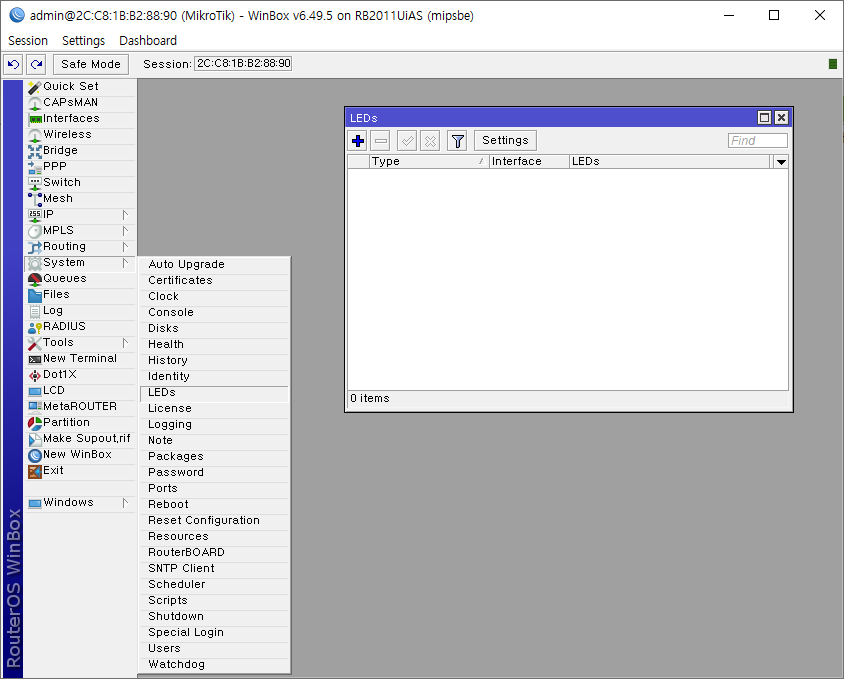Open the CAPsMAN sidebar entry
Image resolution: width=844 pixels, height=679 pixels.
80,102
